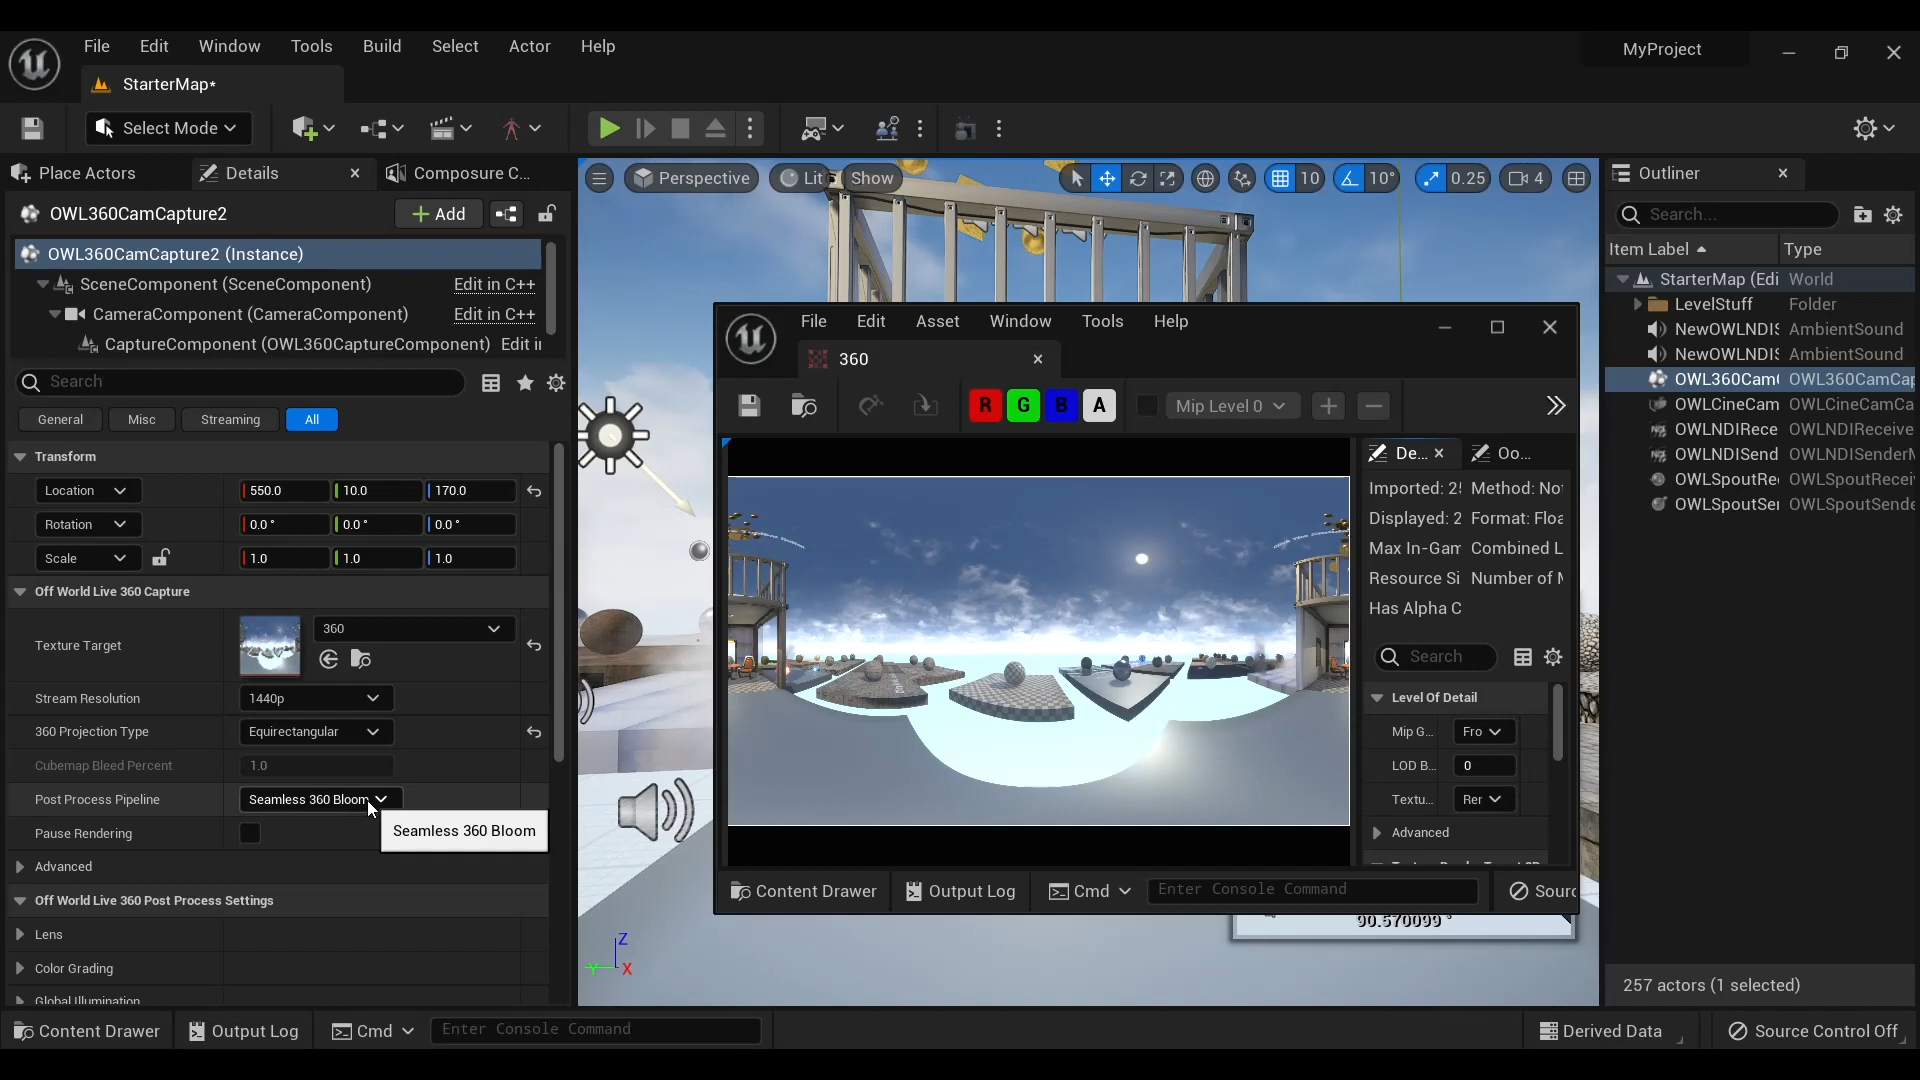The height and width of the screenshot is (1080, 1920).
Task: Open the 360 Projection Type dropdown
Action: point(315,732)
